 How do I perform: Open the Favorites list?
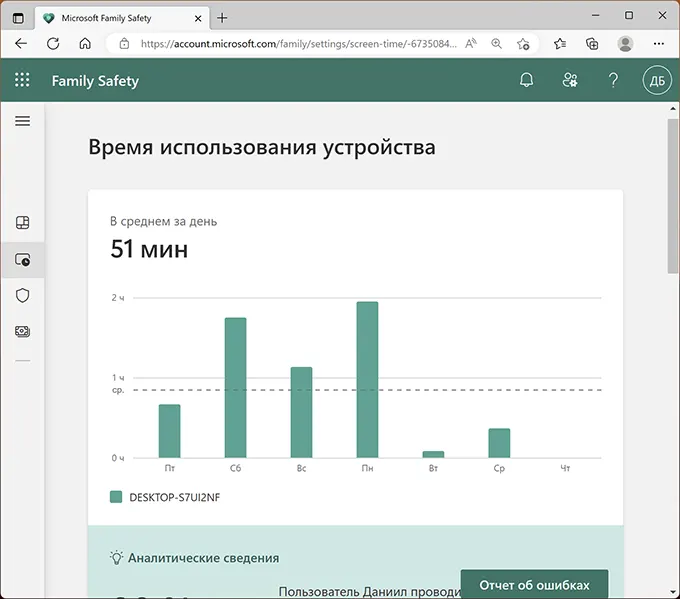[x=560, y=43]
